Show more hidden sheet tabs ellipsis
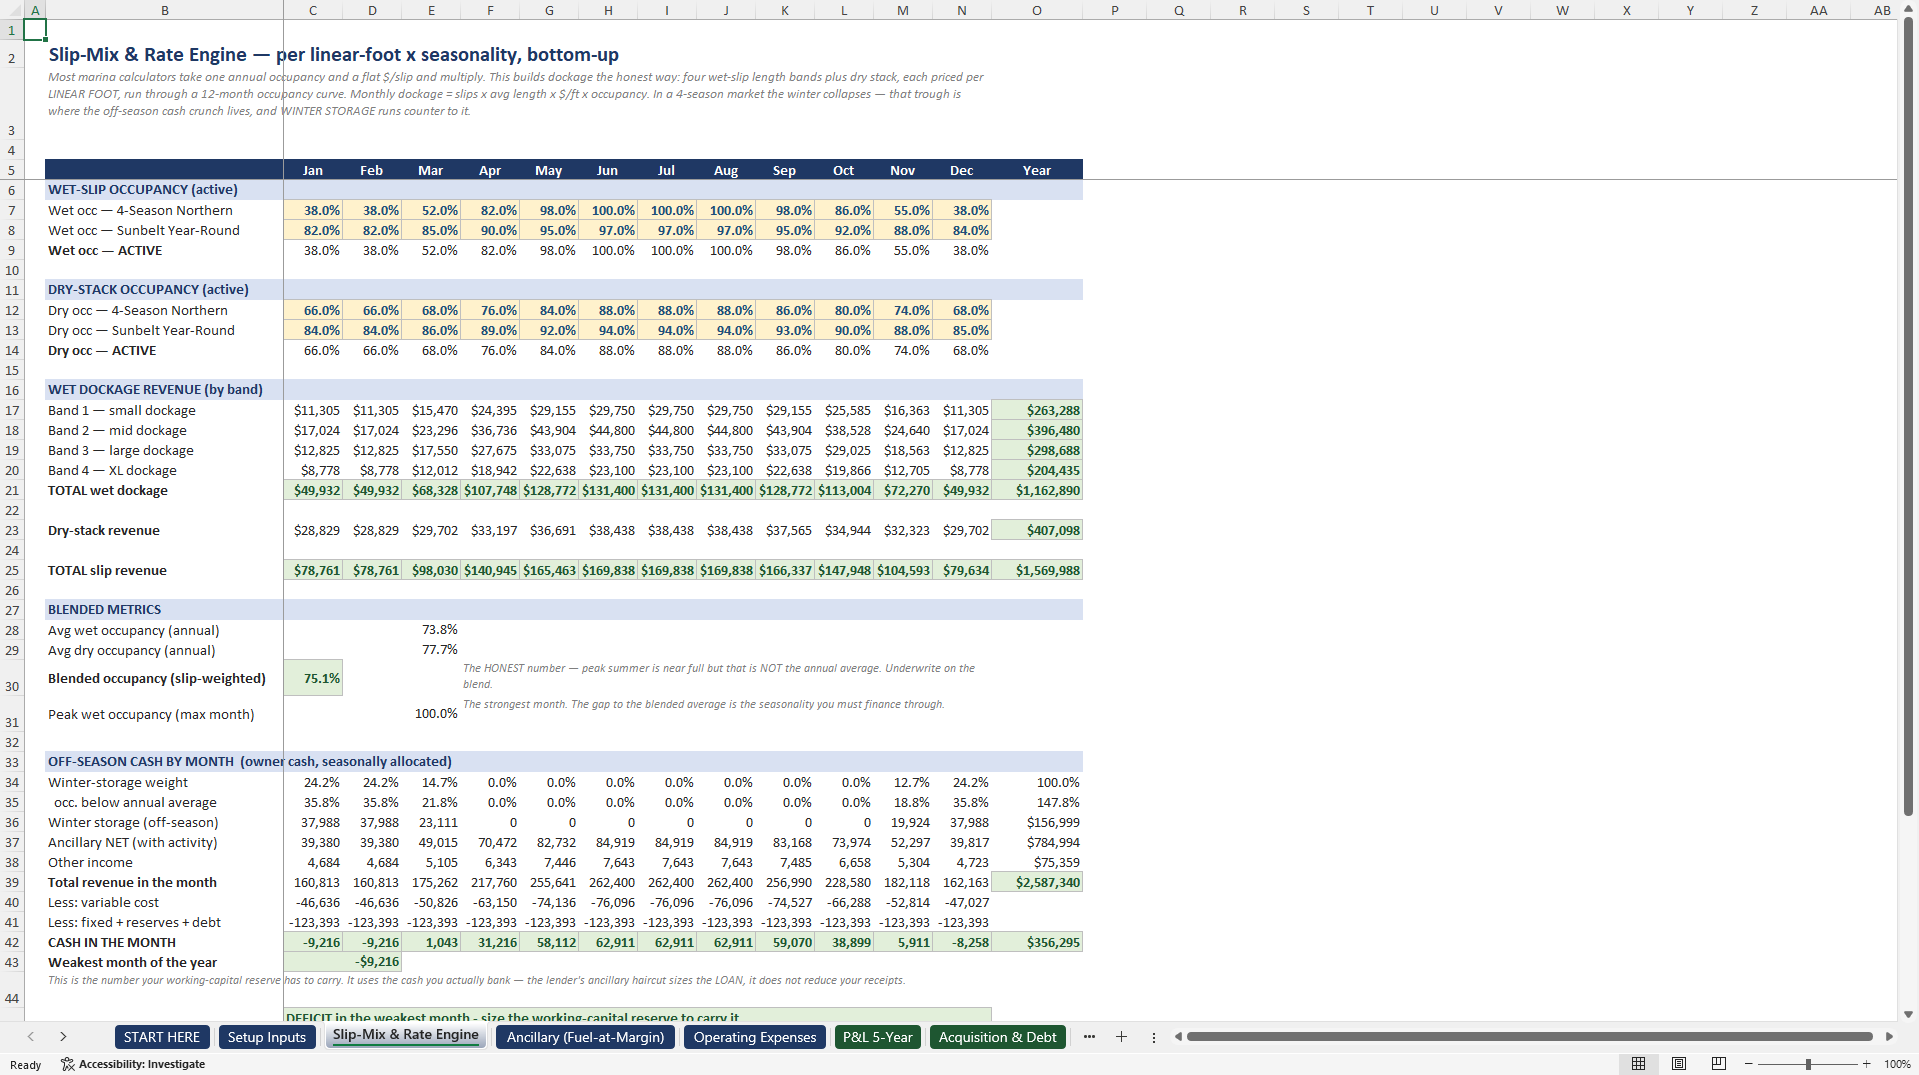The width and height of the screenshot is (1919, 1075). (x=1089, y=1037)
